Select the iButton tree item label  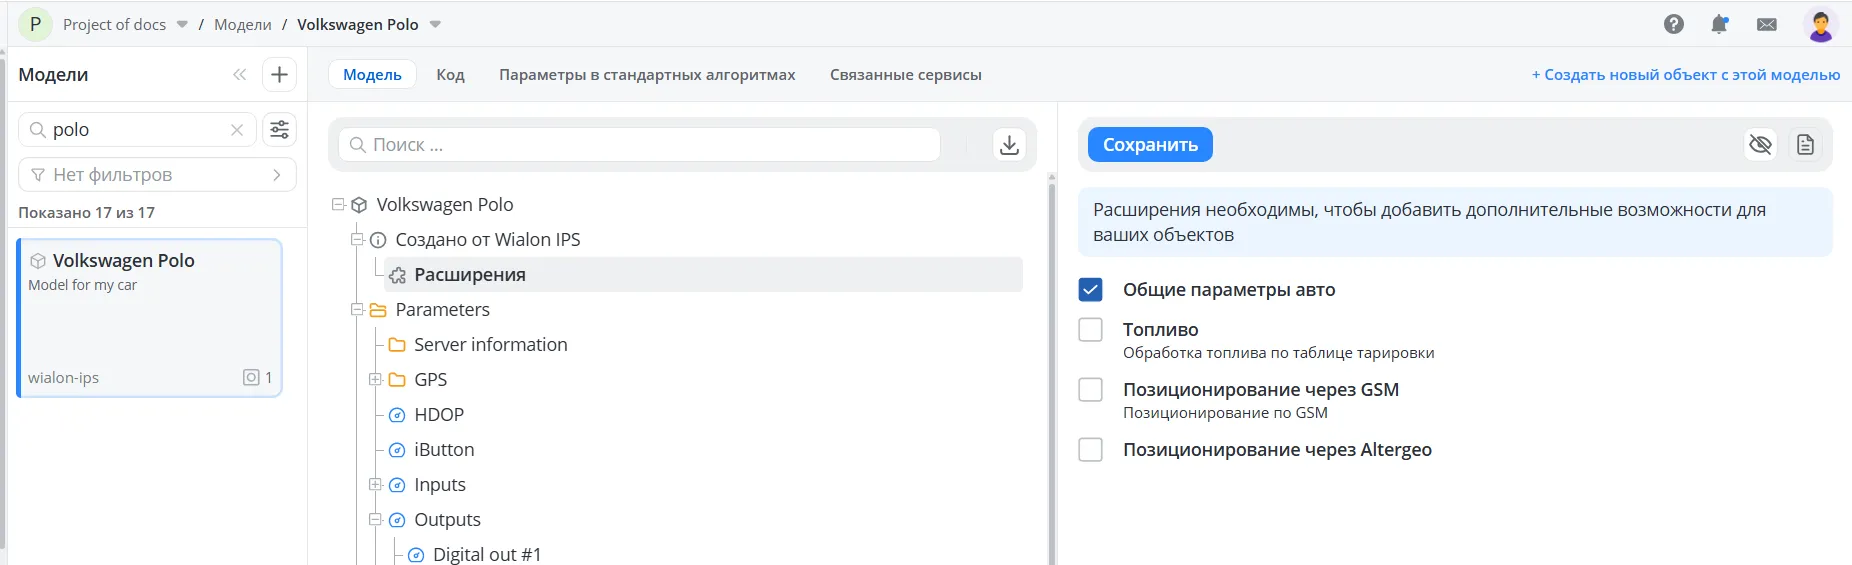(x=444, y=450)
